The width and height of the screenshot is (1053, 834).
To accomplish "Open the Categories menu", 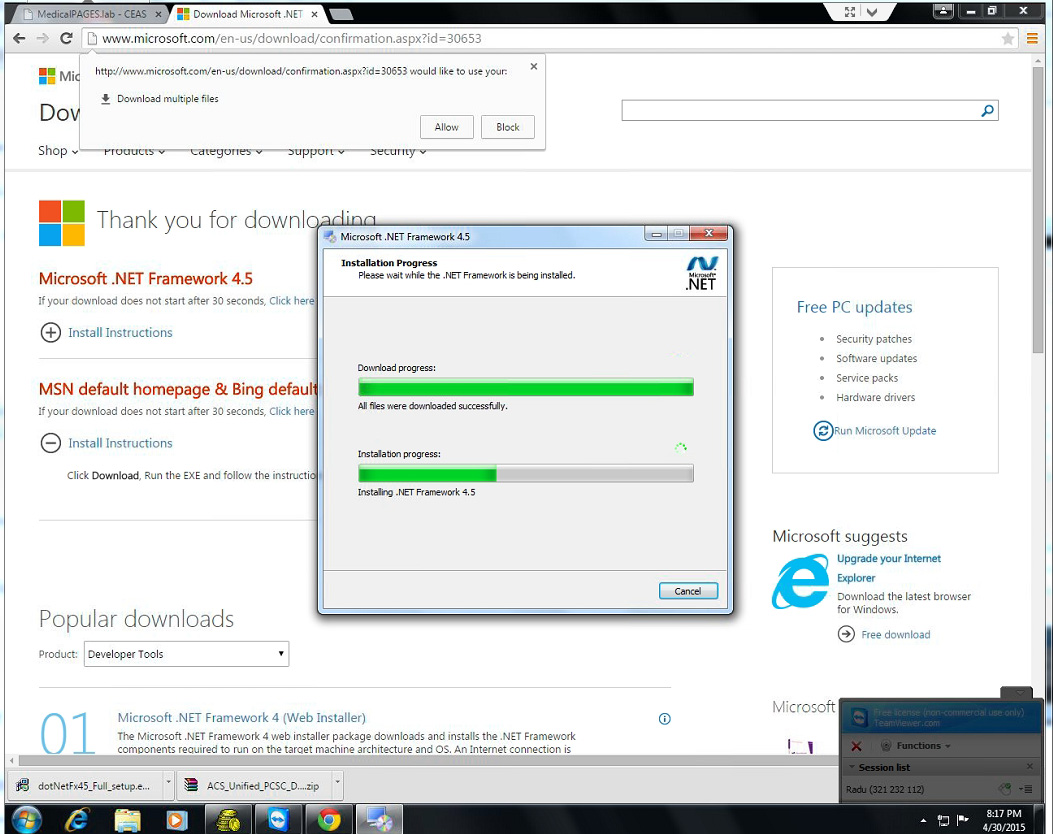I will tap(226, 151).
